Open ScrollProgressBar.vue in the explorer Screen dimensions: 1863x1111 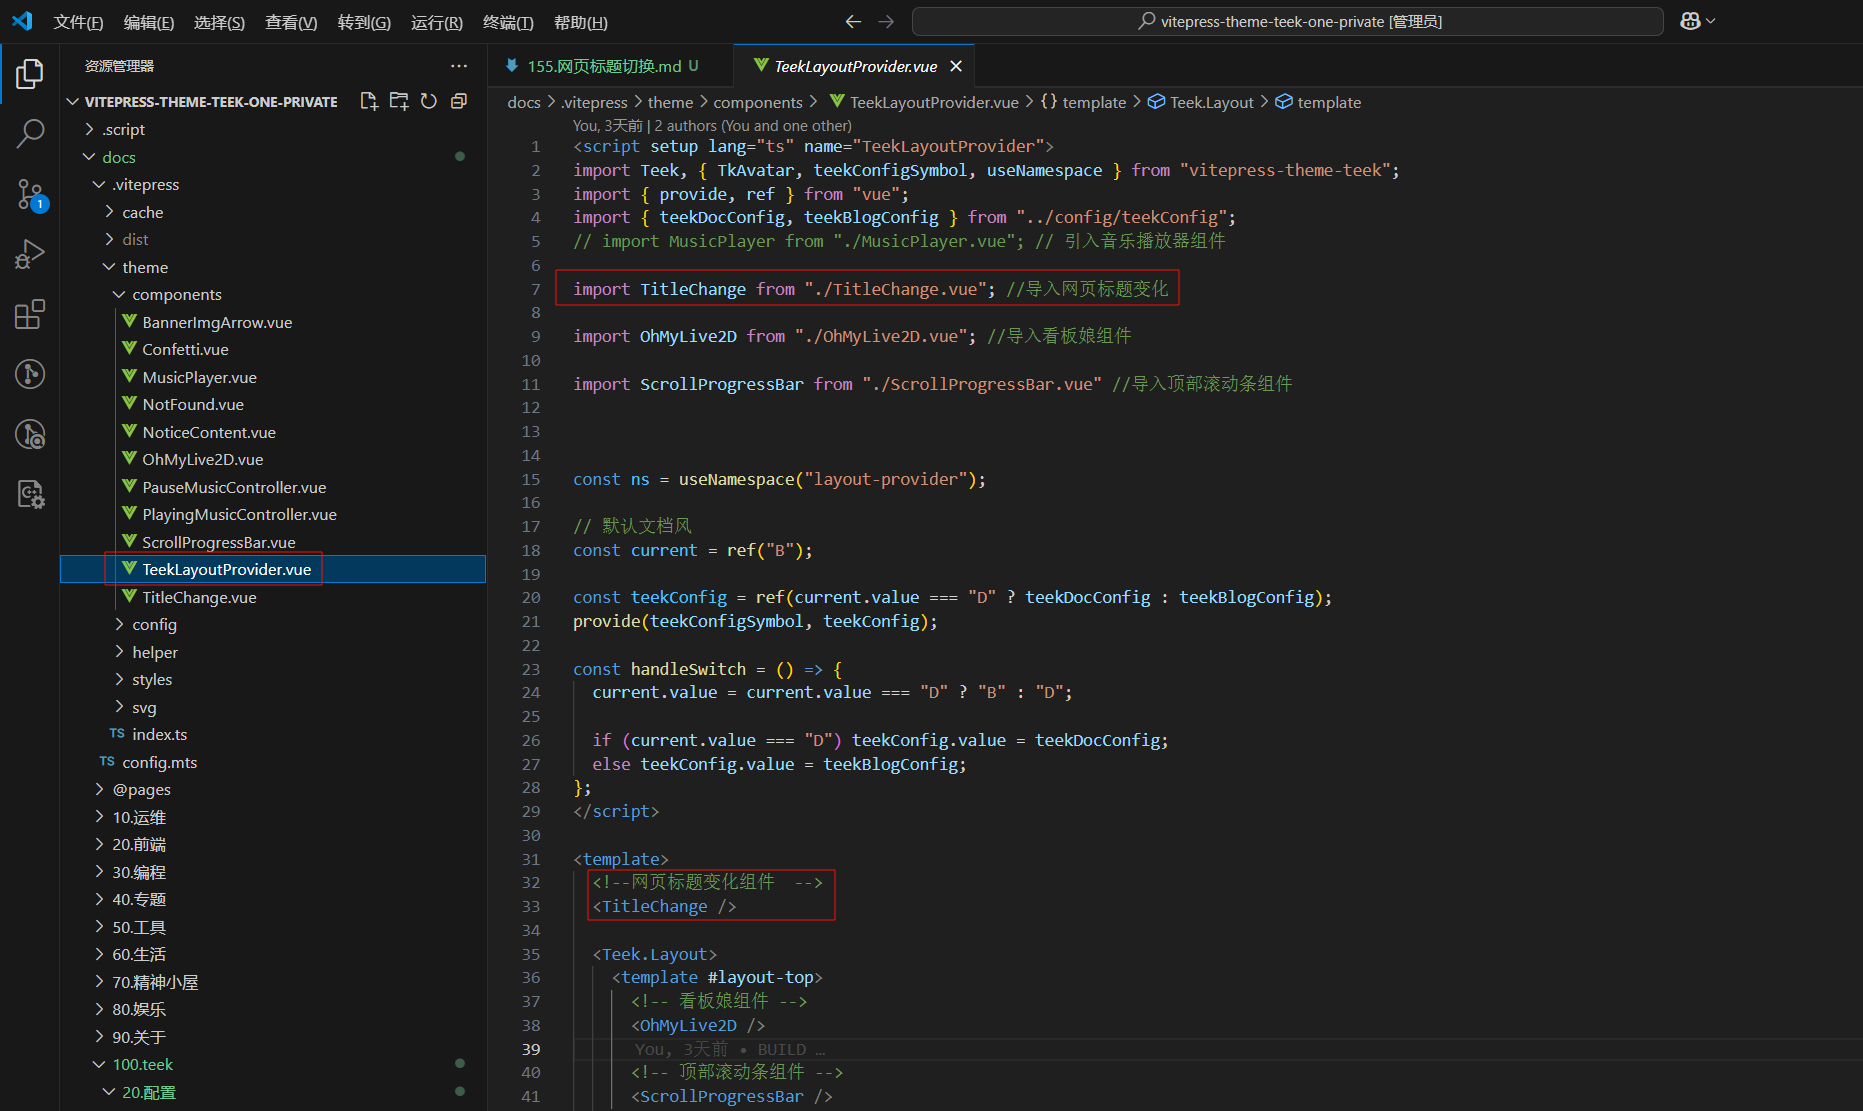pyautogui.click(x=273, y=542)
